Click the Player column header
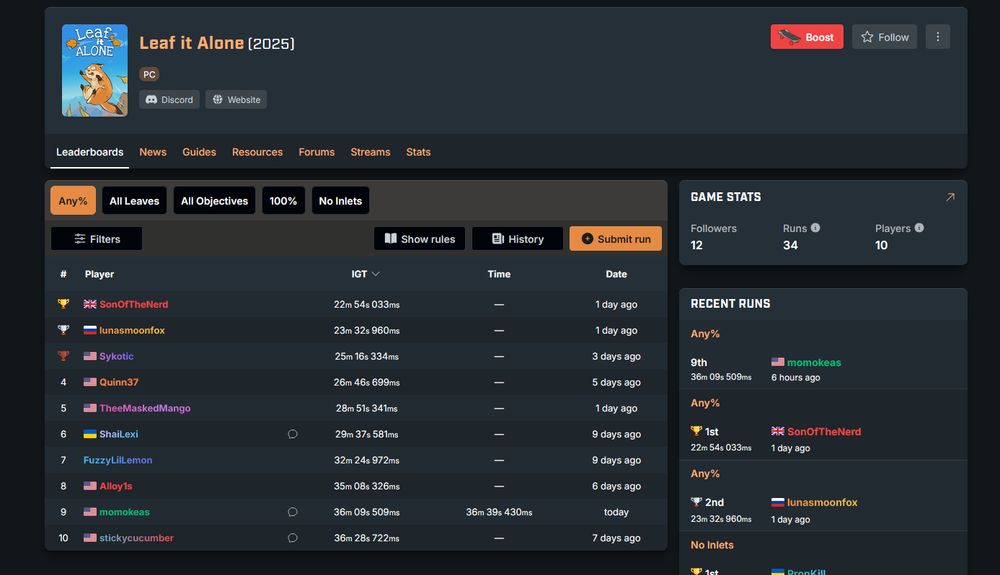1000x575 pixels. (x=99, y=274)
